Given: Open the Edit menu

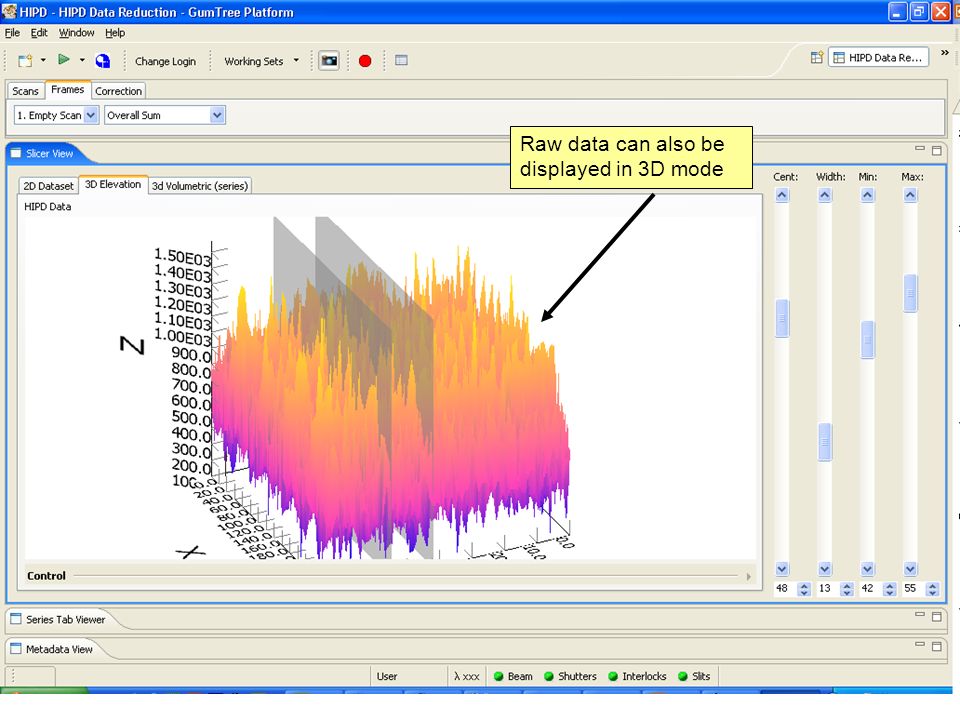Looking at the screenshot, I should pos(39,33).
